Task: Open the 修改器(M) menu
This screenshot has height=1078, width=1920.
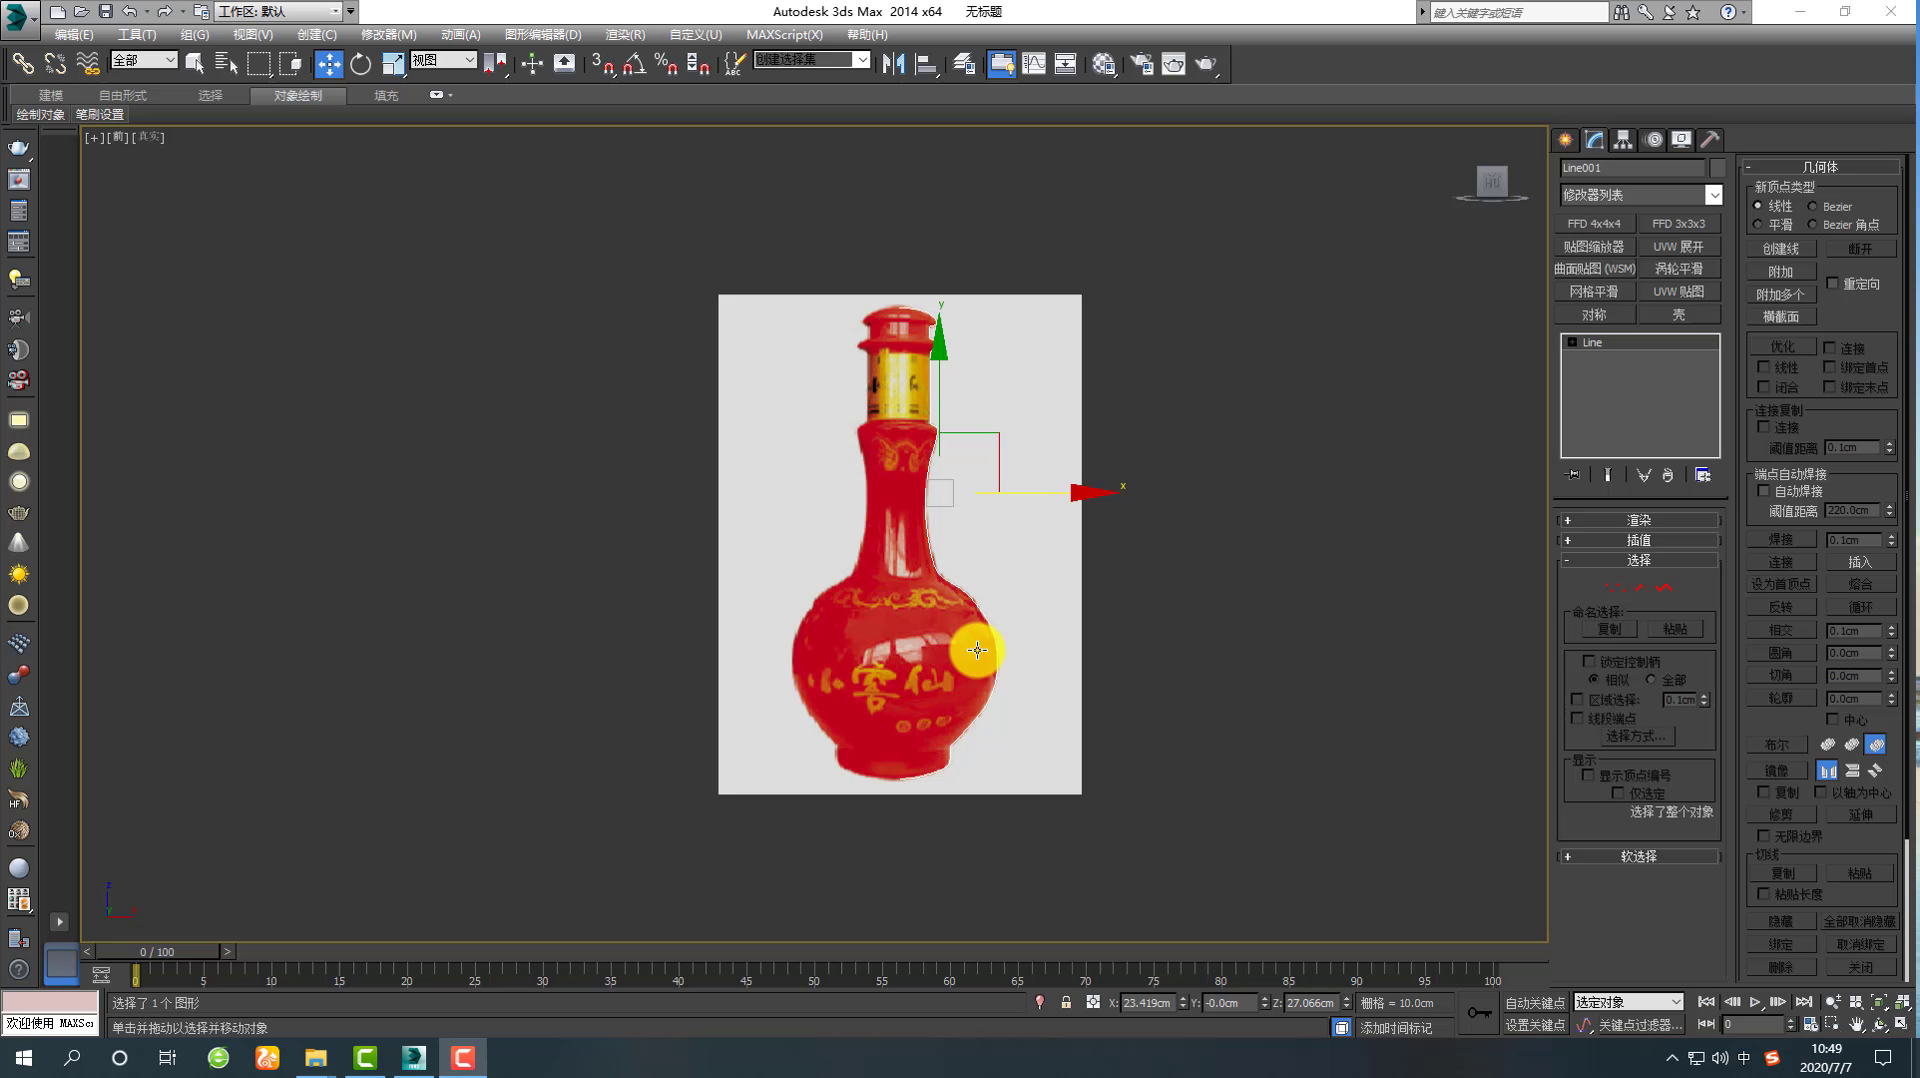Action: (388, 34)
